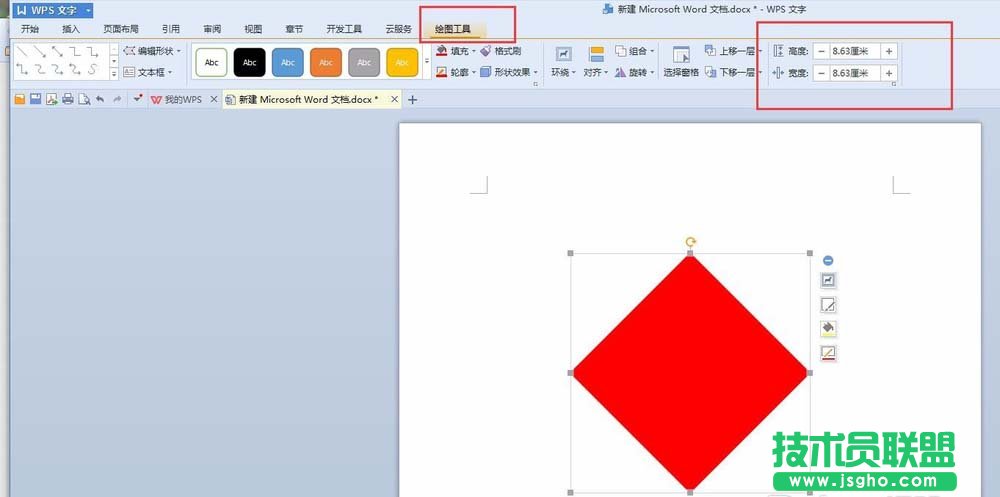Click the 选择窗格 selection pane icon
This screenshot has height=497, width=1000.
[x=682, y=55]
